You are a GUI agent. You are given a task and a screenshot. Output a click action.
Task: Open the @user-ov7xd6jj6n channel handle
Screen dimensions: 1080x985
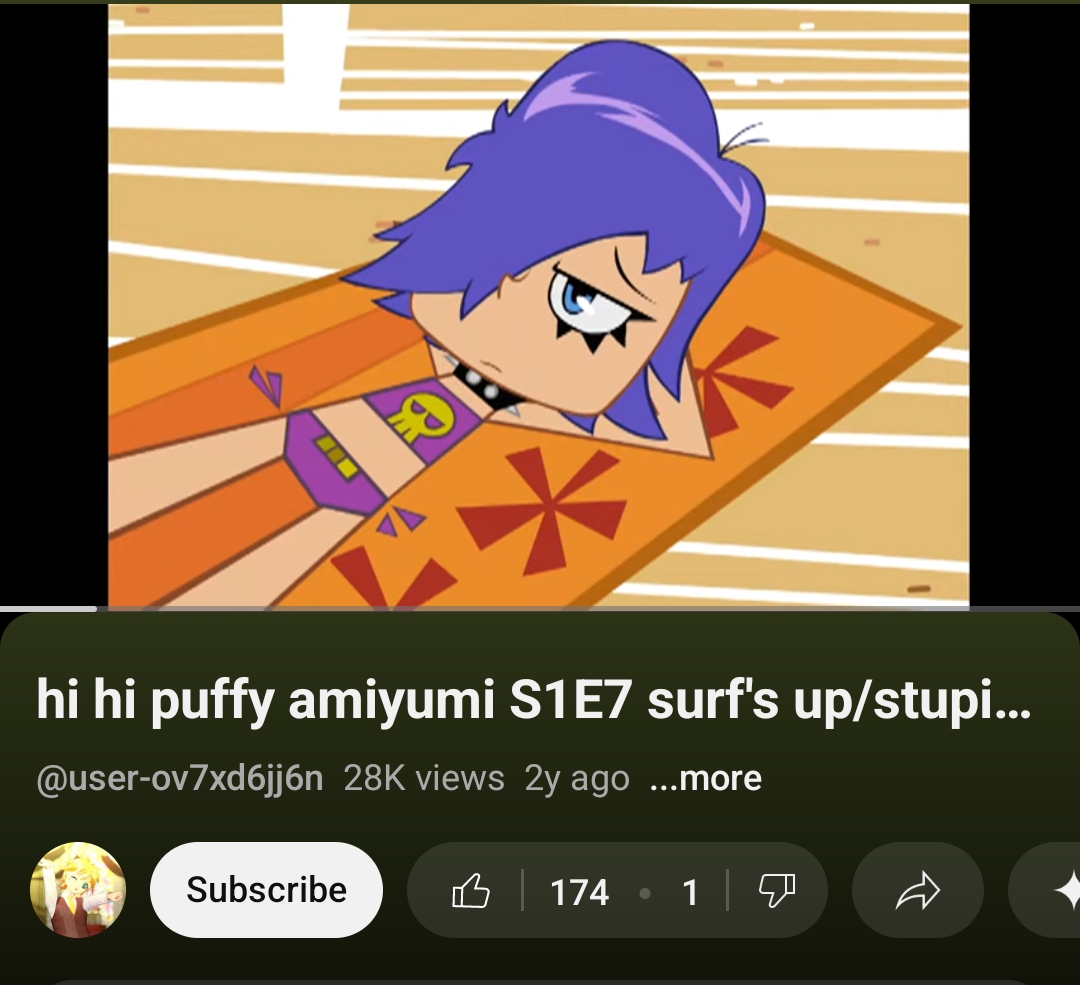click(x=180, y=778)
